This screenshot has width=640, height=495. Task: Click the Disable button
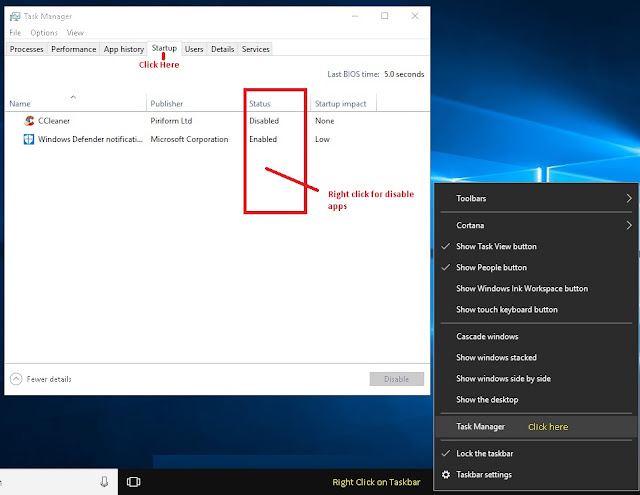(397, 379)
